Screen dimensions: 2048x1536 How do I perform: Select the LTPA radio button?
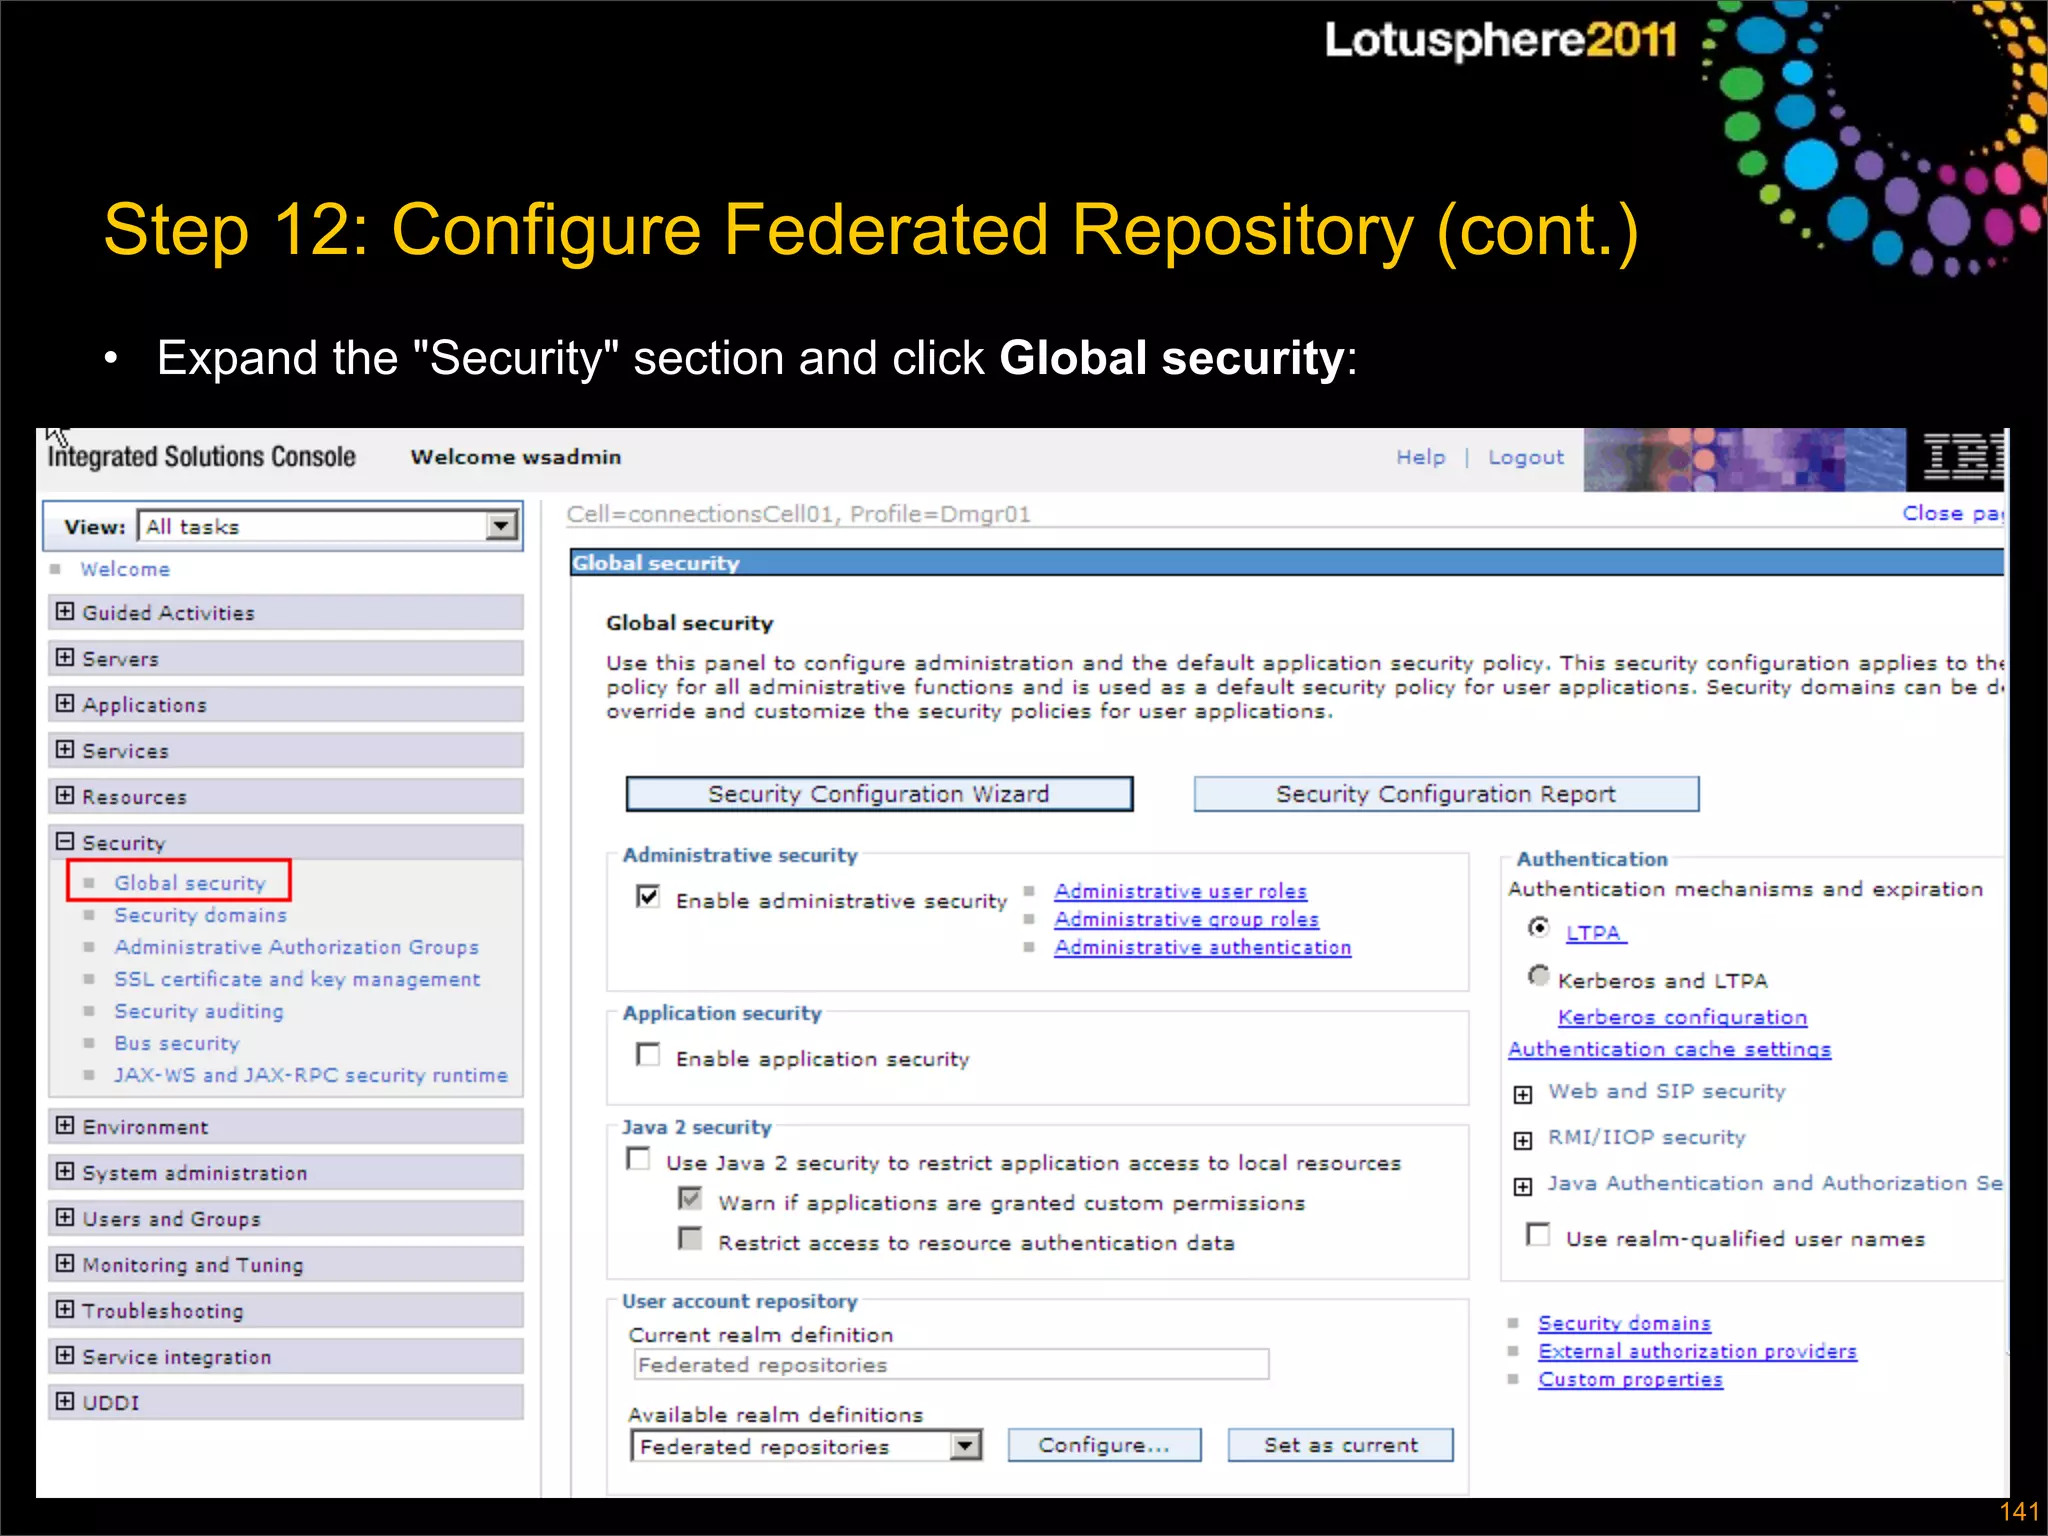(x=1539, y=928)
